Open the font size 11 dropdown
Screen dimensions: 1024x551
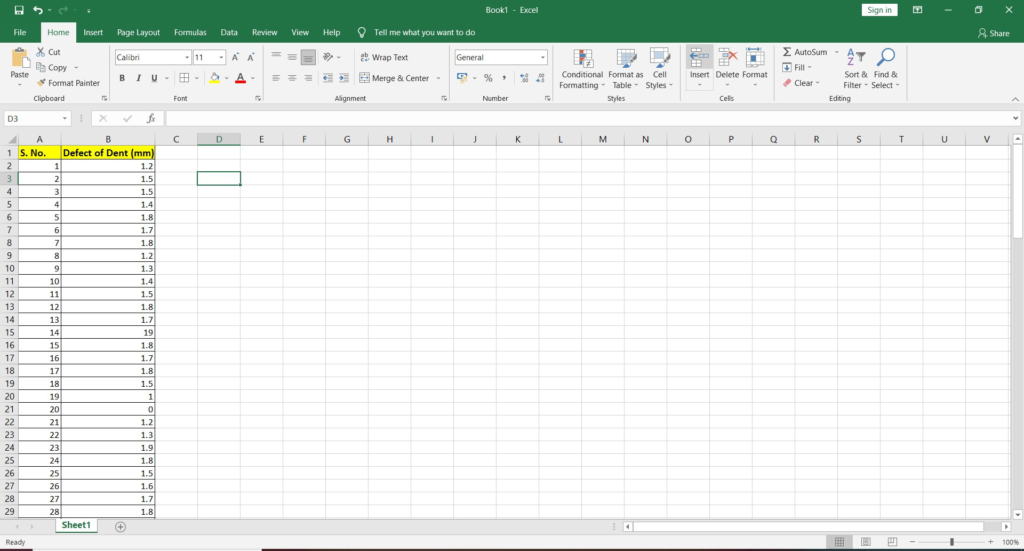tap(221, 57)
